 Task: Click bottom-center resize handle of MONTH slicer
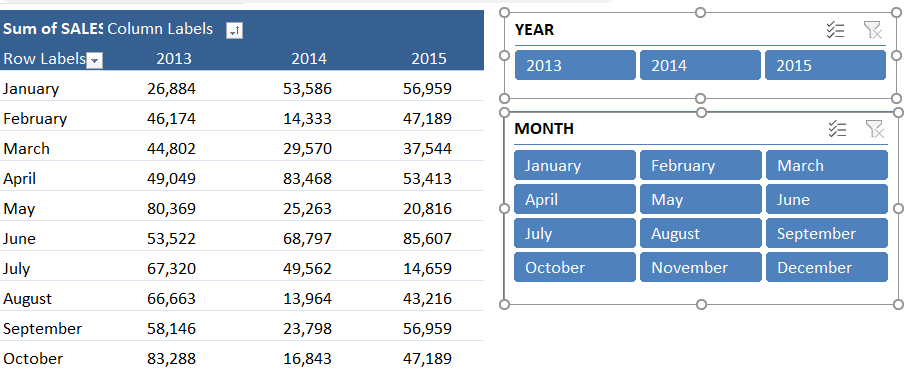[x=701, y=304]
